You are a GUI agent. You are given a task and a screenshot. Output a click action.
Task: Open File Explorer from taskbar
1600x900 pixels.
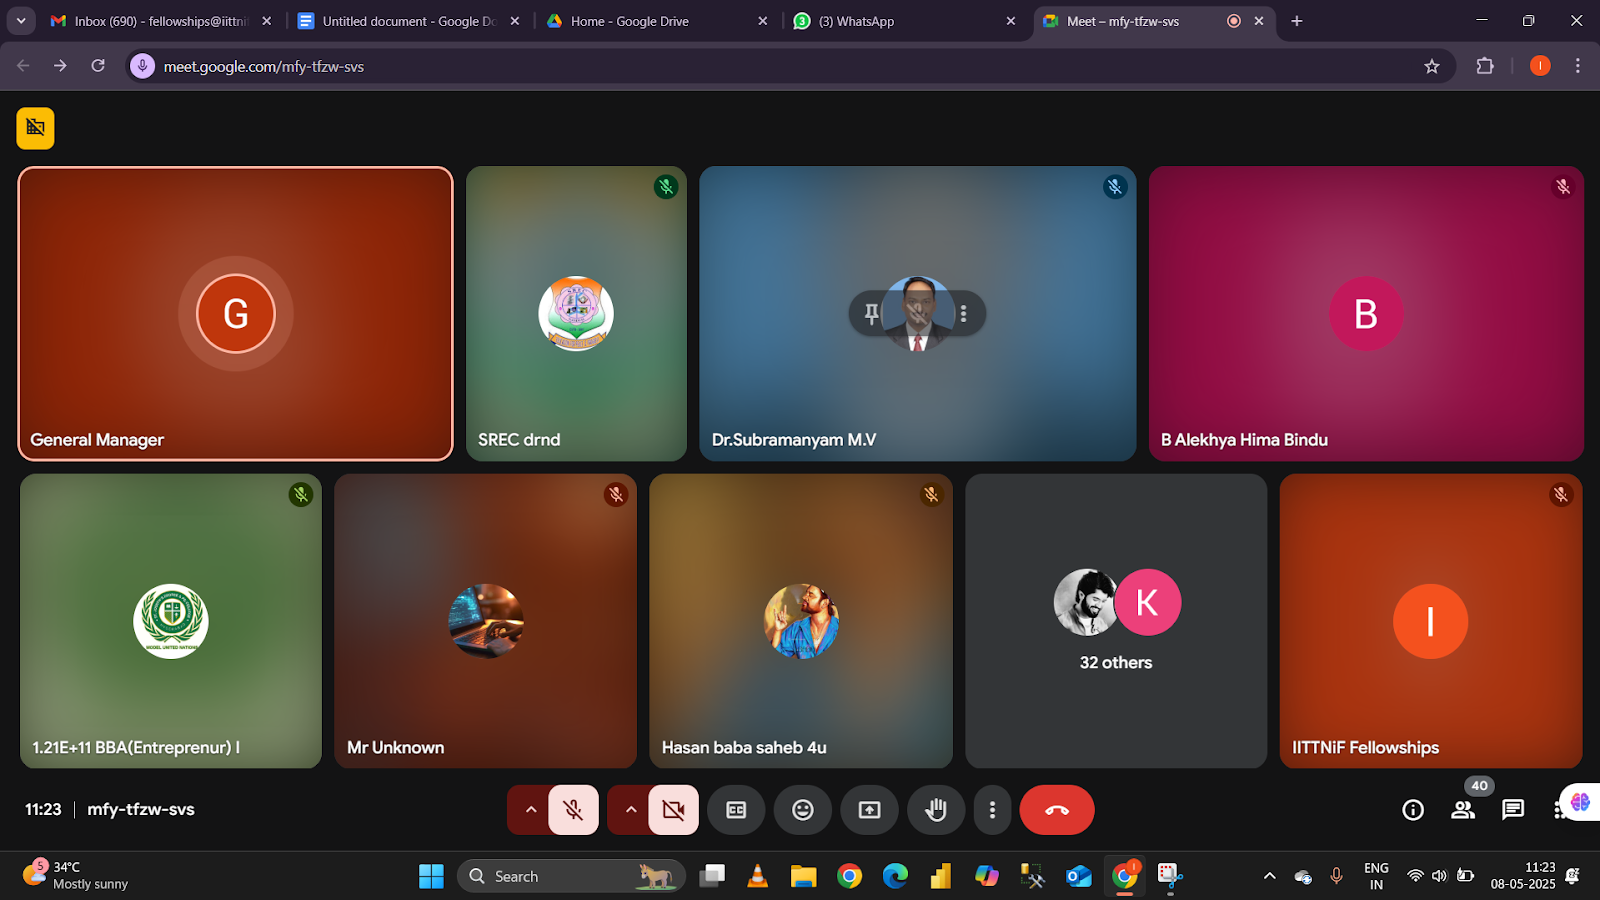tap(804, 876)
